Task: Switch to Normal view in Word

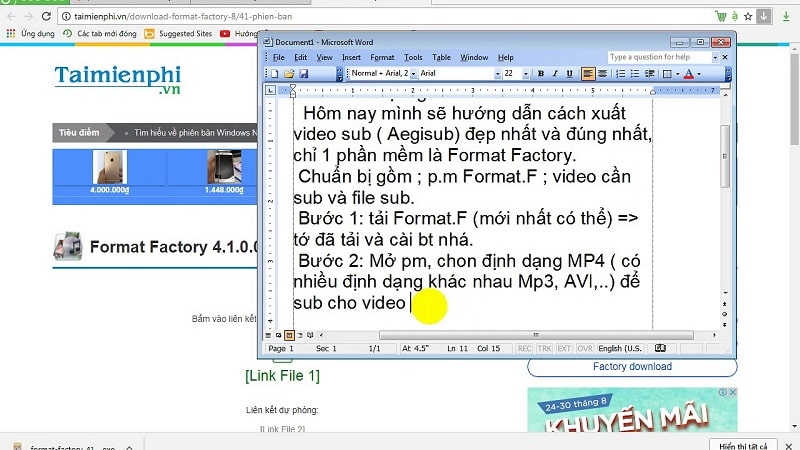Action: pos(268,335)
